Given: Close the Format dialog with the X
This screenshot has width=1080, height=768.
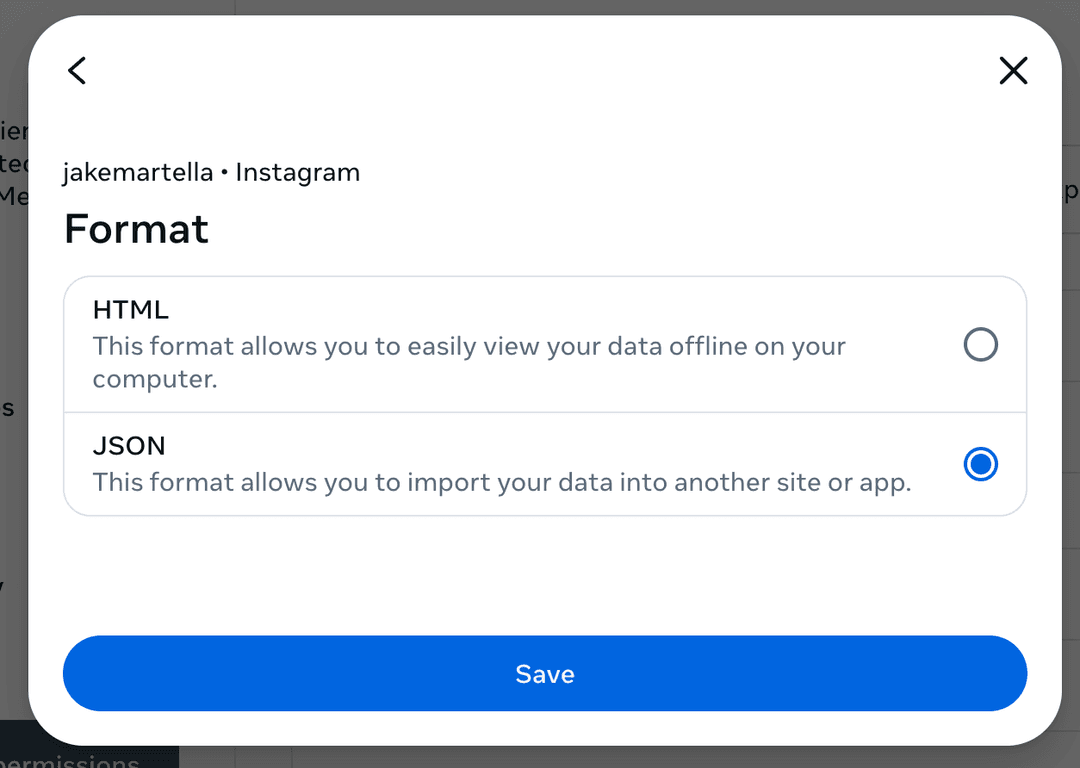Looking at the screenshot, I should pos(1013,71).
